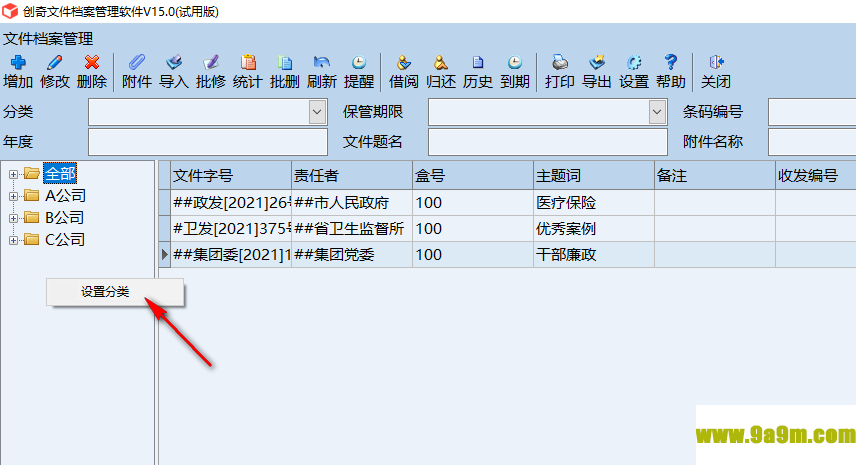Click the ##省卫生监督所 cell
This screenshot has width=856, height=465.
(352, 229)
